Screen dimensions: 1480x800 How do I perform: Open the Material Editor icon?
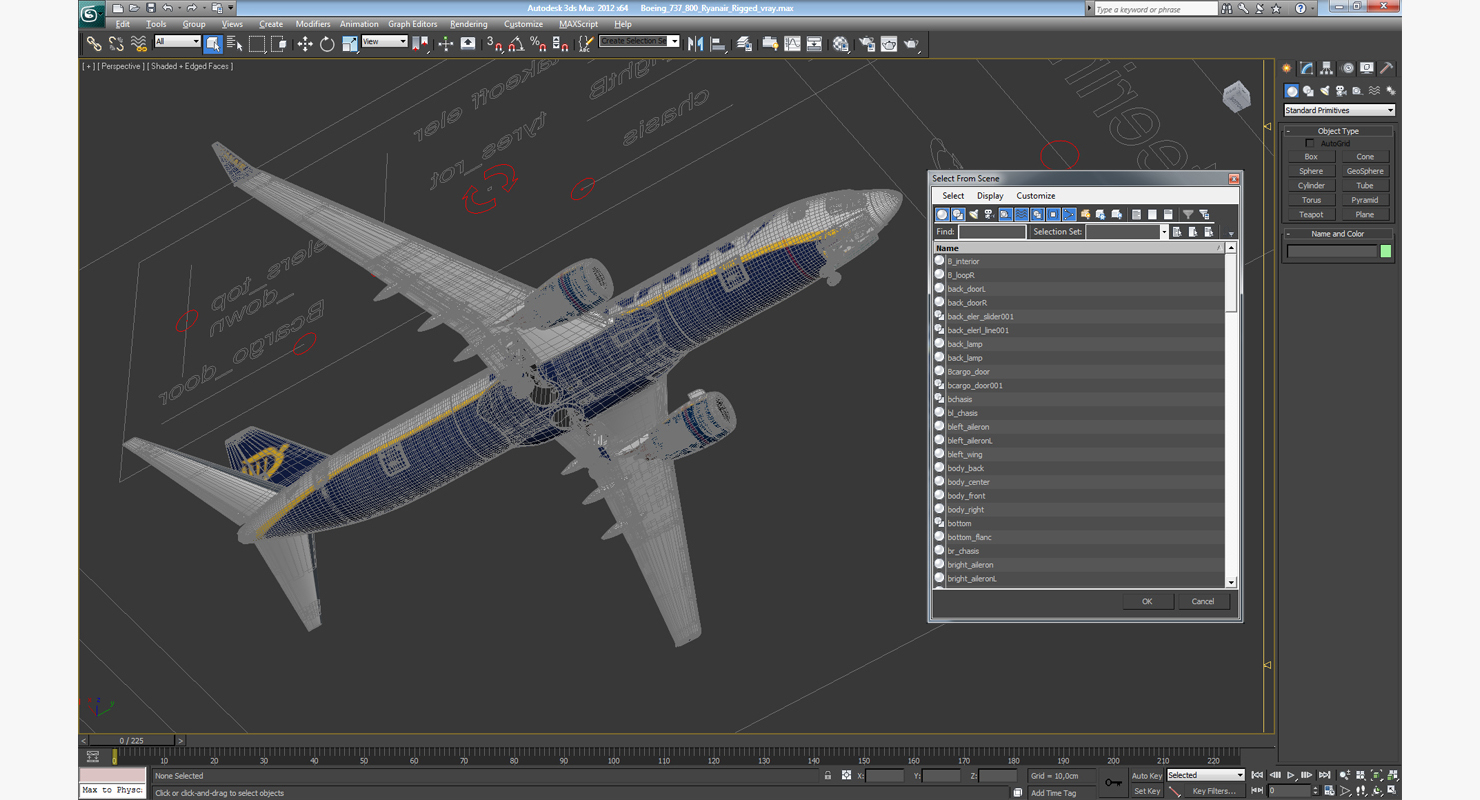click(x=840, y=44)
